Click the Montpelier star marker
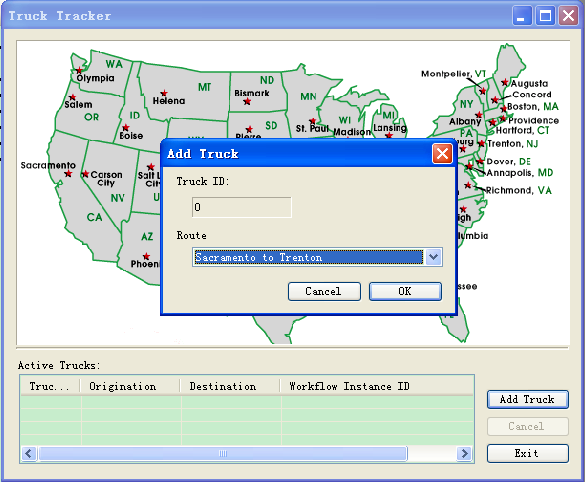The width and height of the screenshot is (585, 482). point(483,91)
